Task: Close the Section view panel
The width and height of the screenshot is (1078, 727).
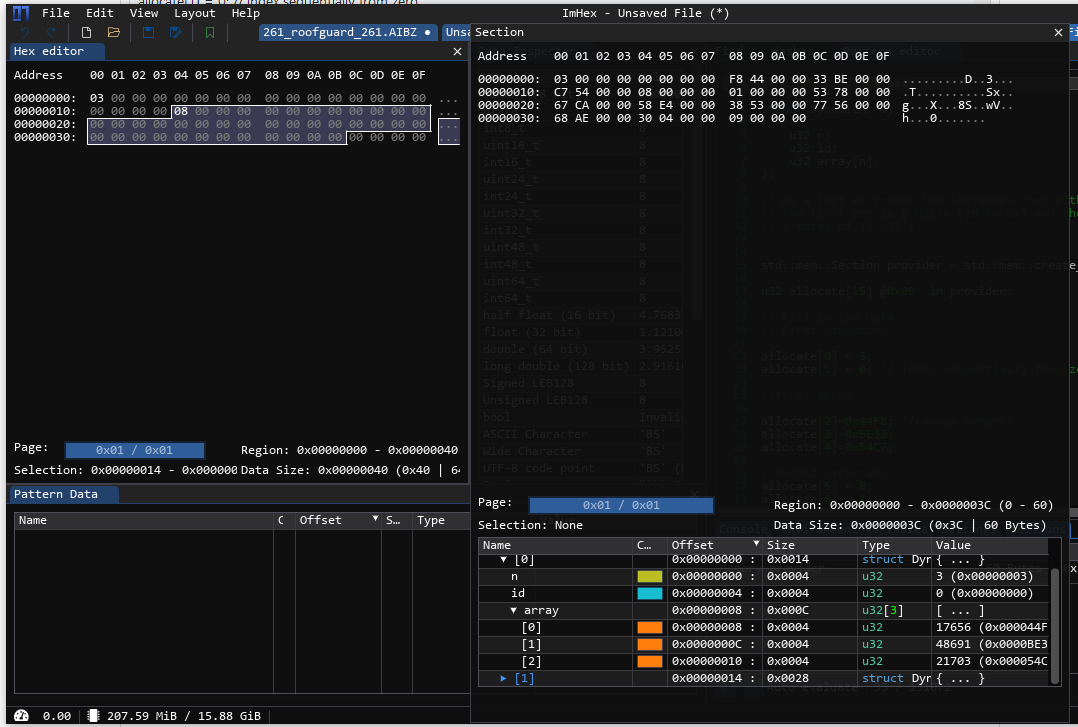Action: (1057, 32)
